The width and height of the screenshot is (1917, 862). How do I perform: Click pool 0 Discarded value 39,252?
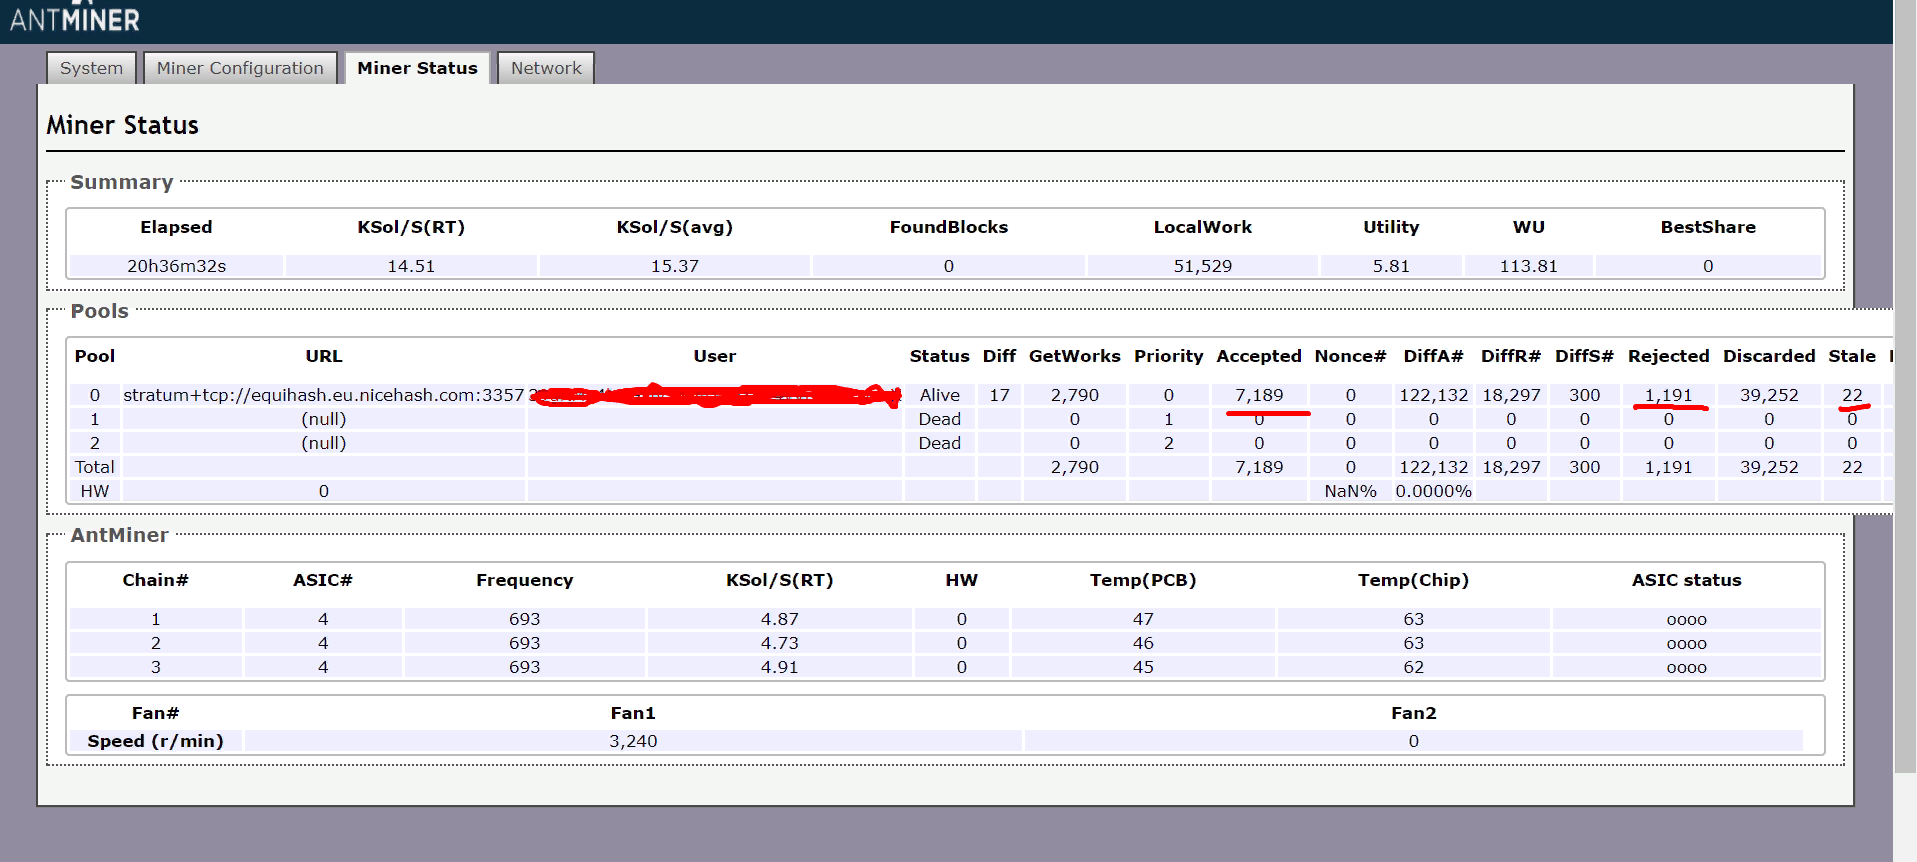click(1769, 395)
